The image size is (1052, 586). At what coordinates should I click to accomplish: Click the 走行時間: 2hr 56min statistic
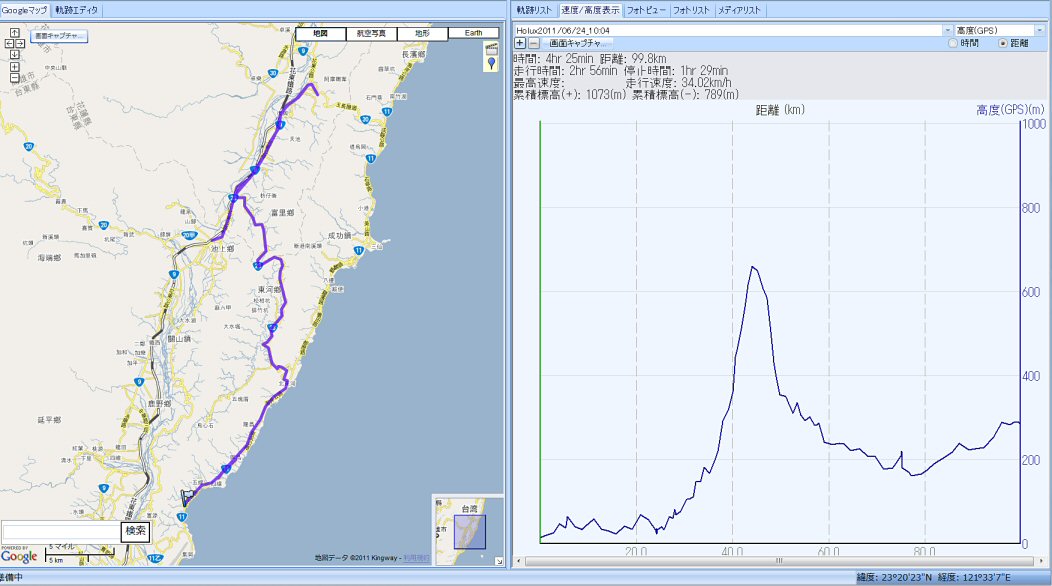(566, 70)
